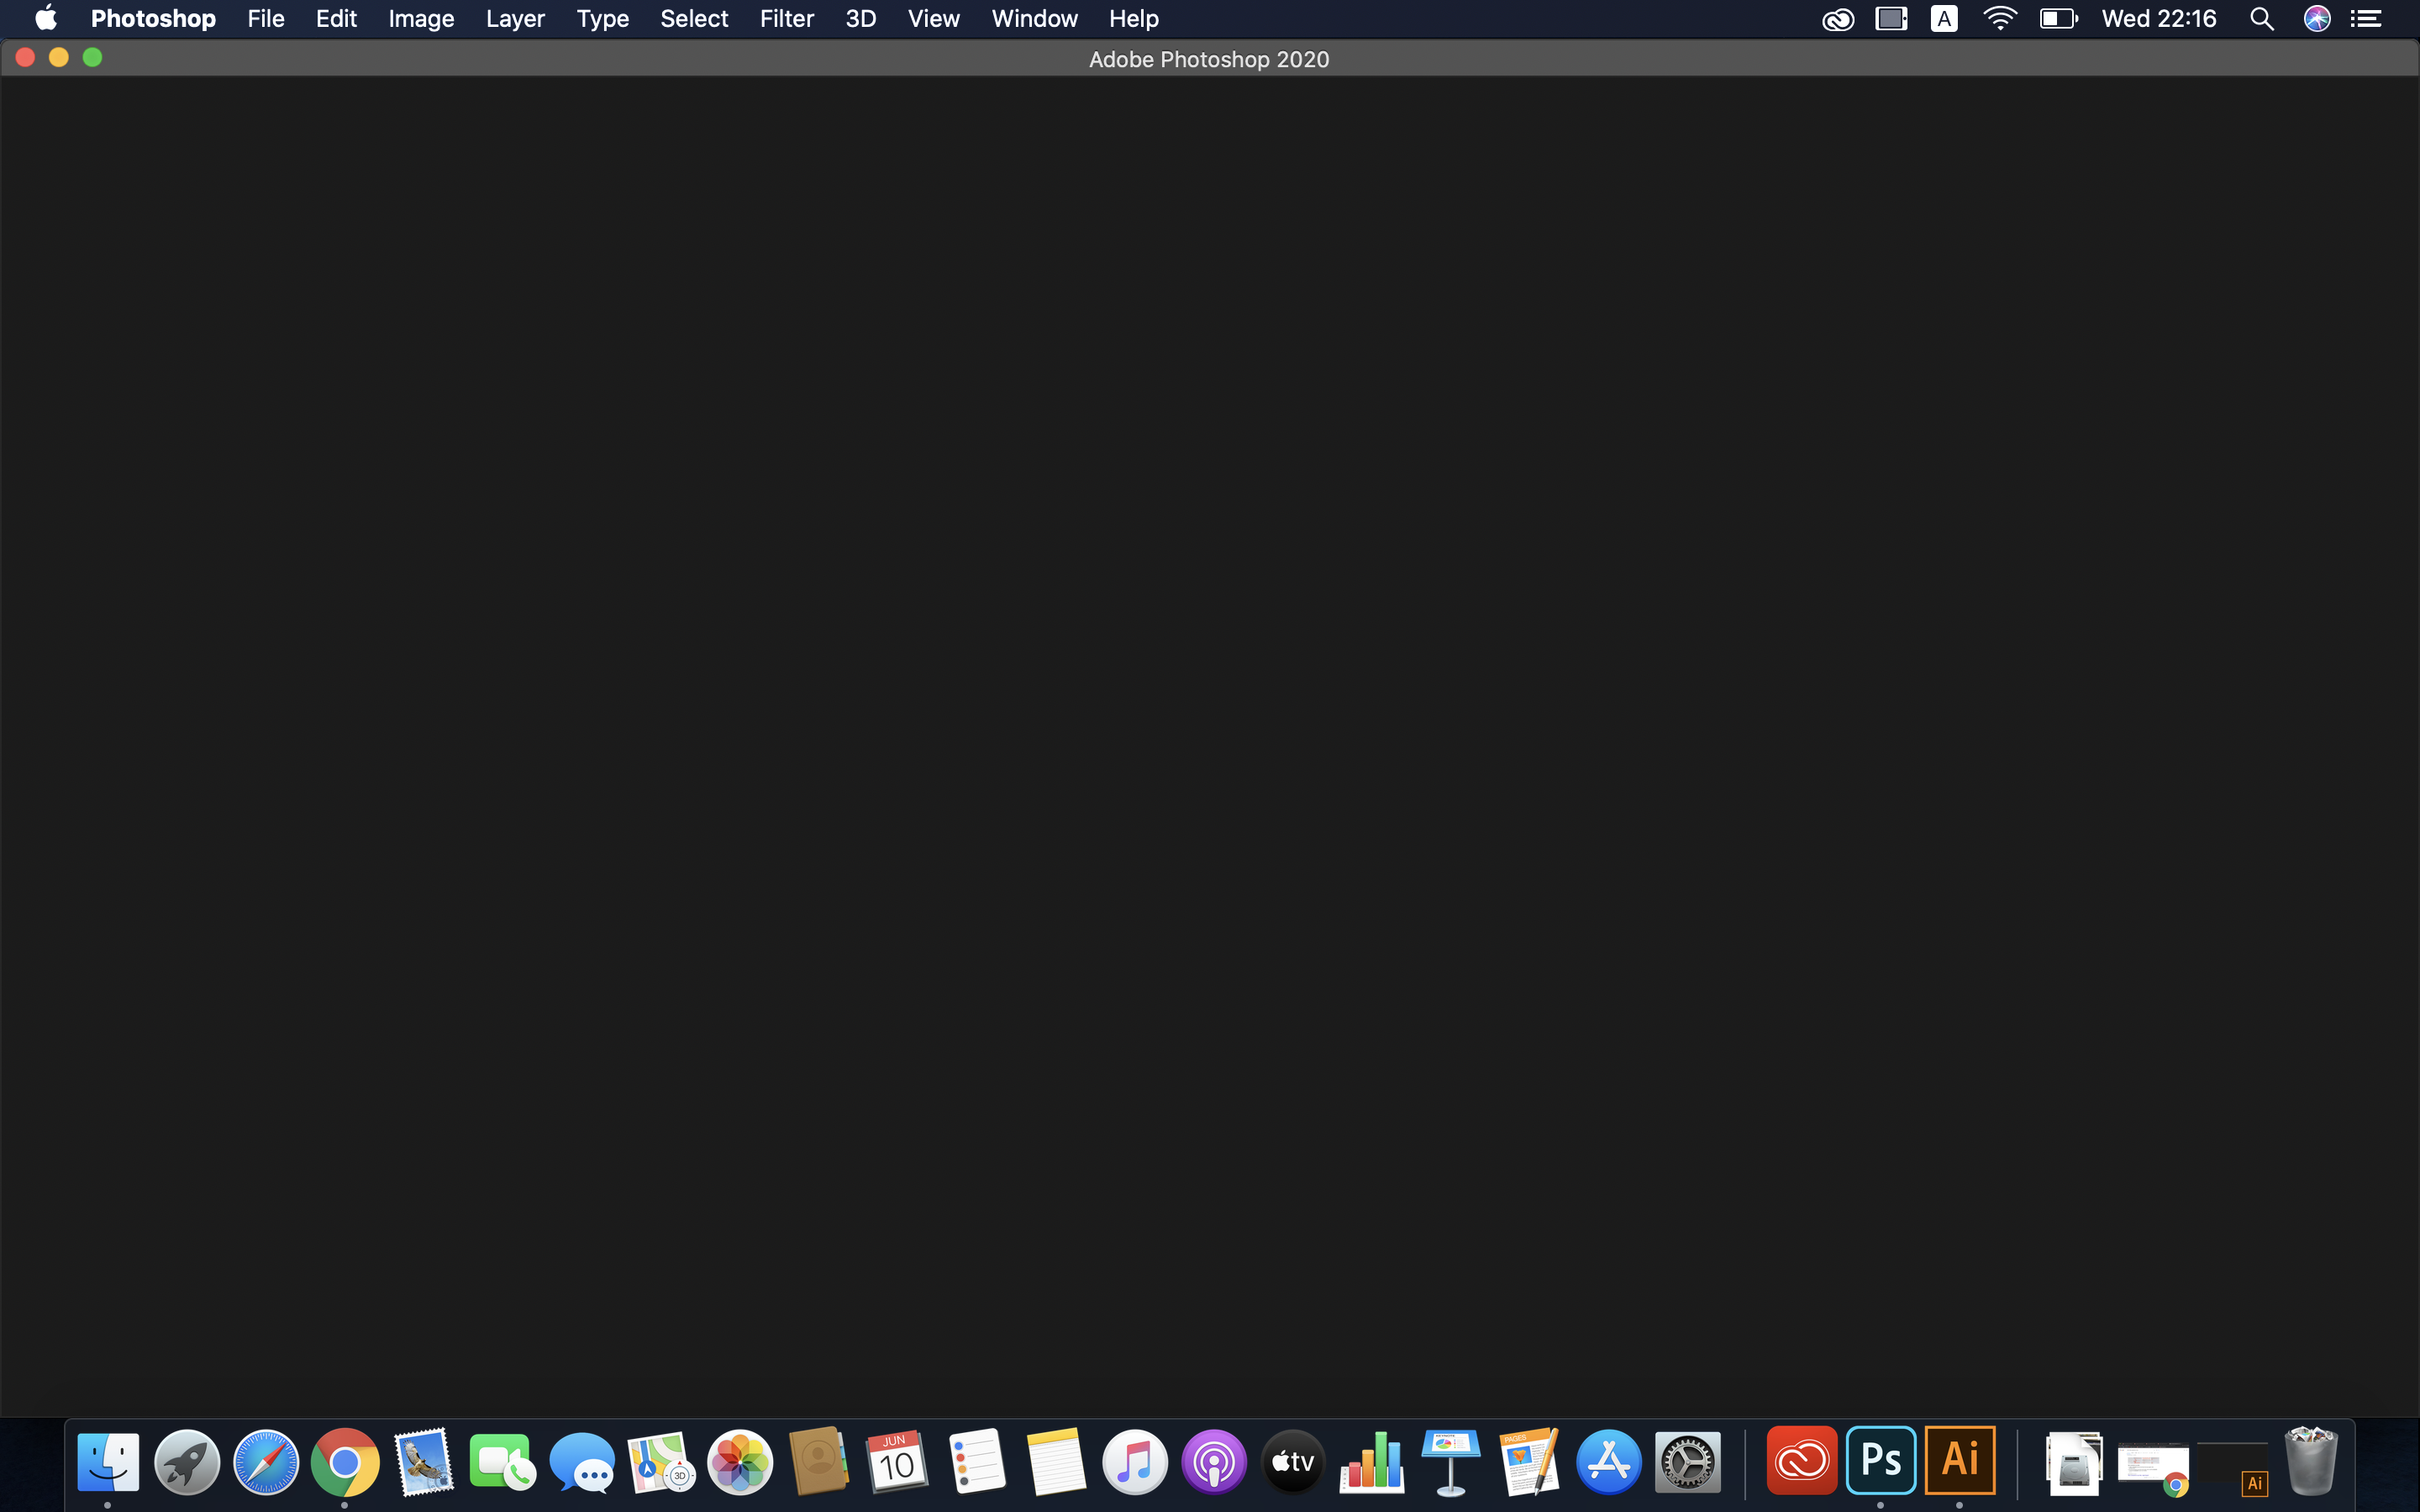Expand the Window menu
This screenshot has width=2420, height=1512.
[1034, 19]
